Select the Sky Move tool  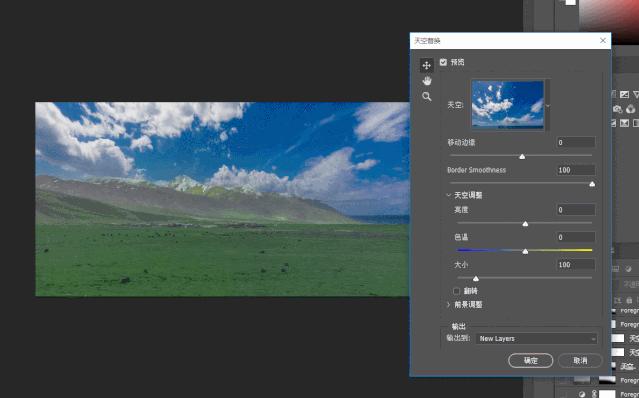click(x=426, y=65)
